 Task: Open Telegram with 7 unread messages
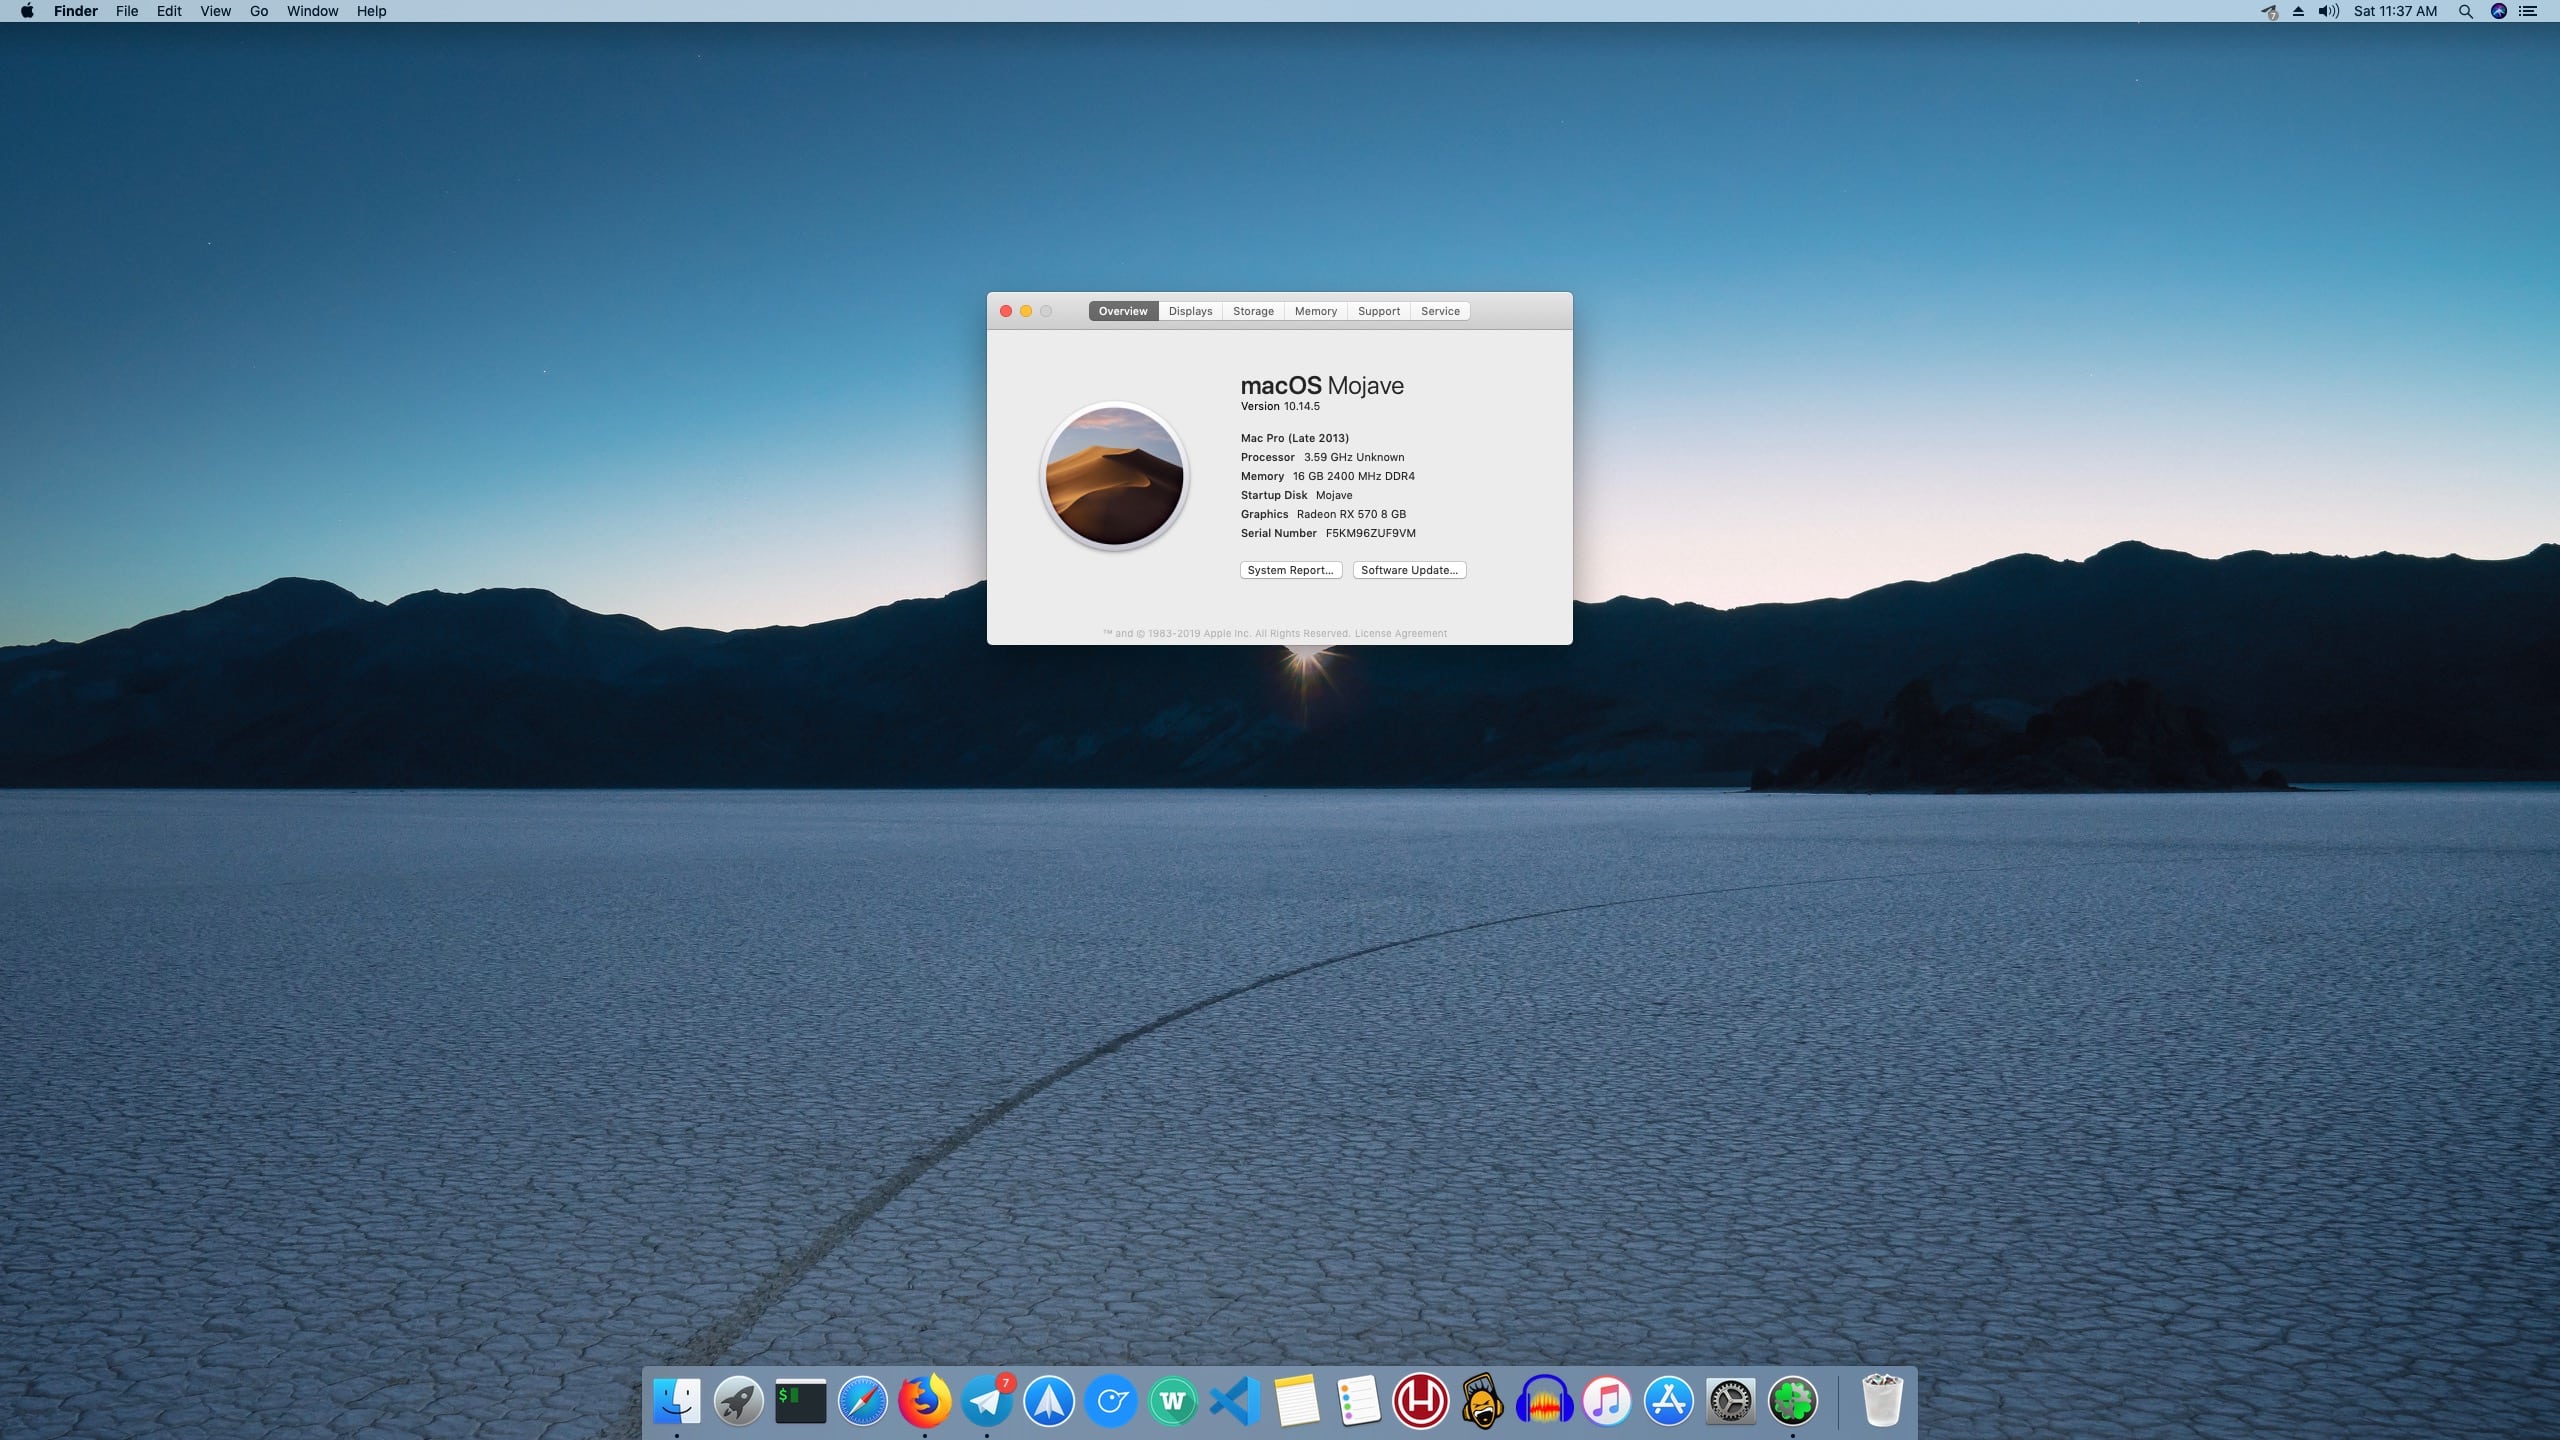[x=988, y=1401]
